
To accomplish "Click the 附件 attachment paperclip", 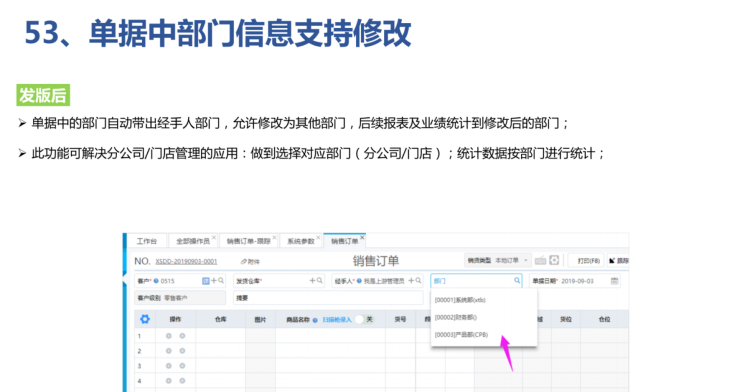I will click(x=250, y=261).
